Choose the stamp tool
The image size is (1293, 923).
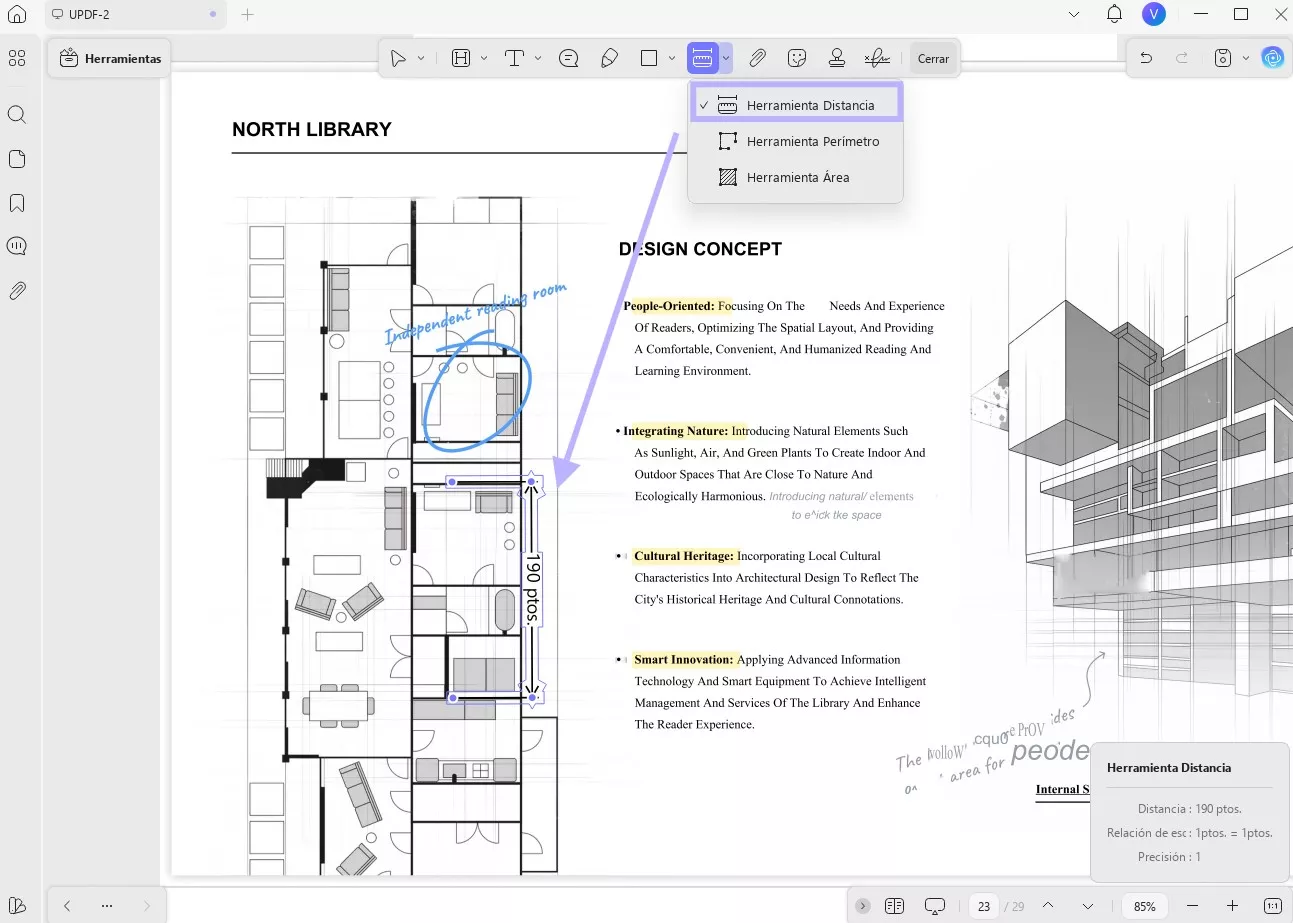click(837, 59)
